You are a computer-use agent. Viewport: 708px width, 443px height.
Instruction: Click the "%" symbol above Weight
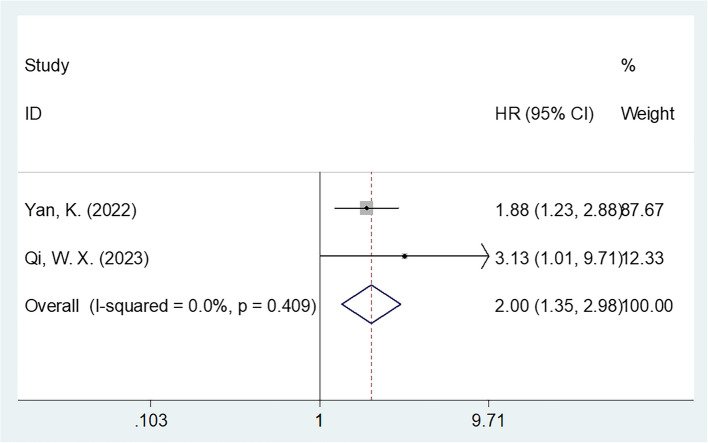628,66
